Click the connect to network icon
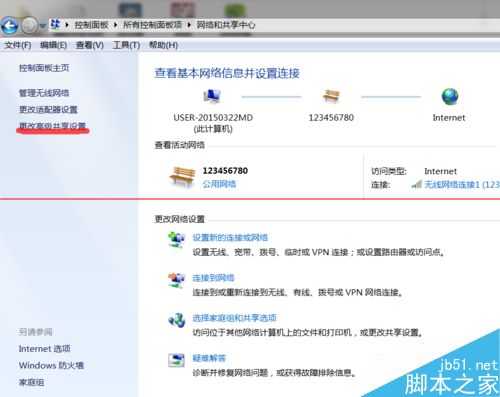Viewport: 500px width, 397px height. [176, 279]
